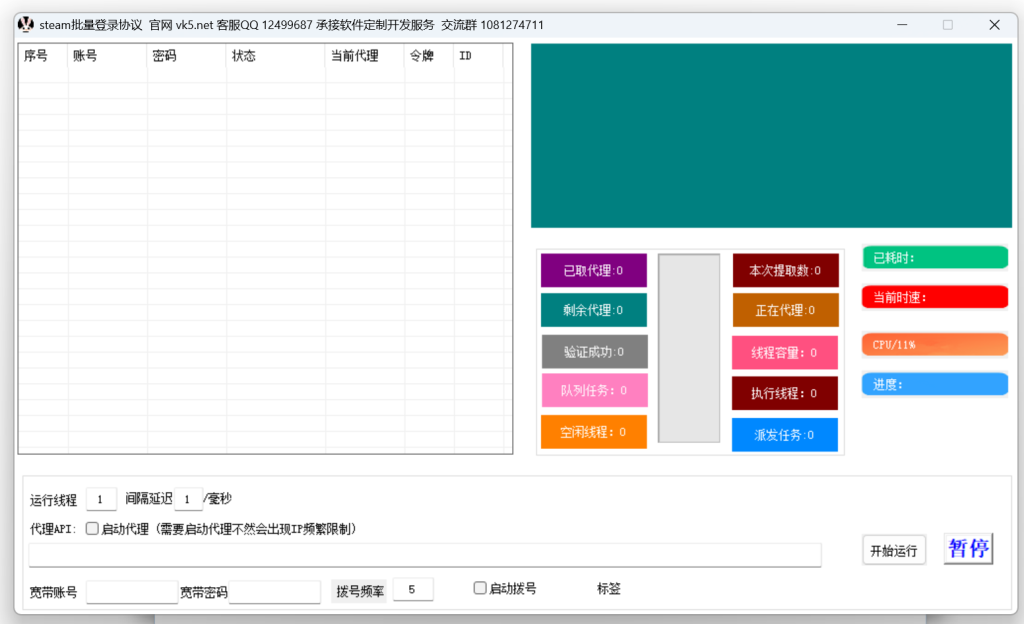Click the red 当前时速 status bar
Viewport: 1024px width, 624px height.
coord(935,297)
